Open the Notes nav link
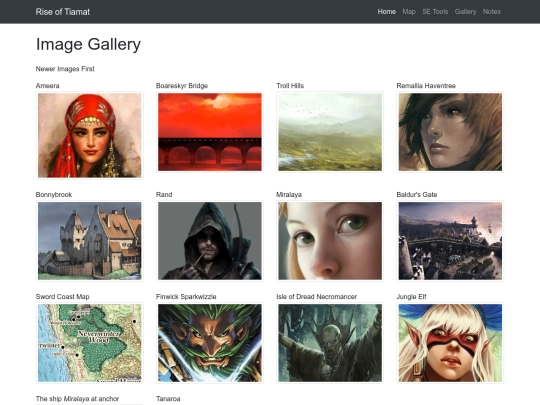The height and width of the screenshot is (405, 540). (x=491, y=12)
